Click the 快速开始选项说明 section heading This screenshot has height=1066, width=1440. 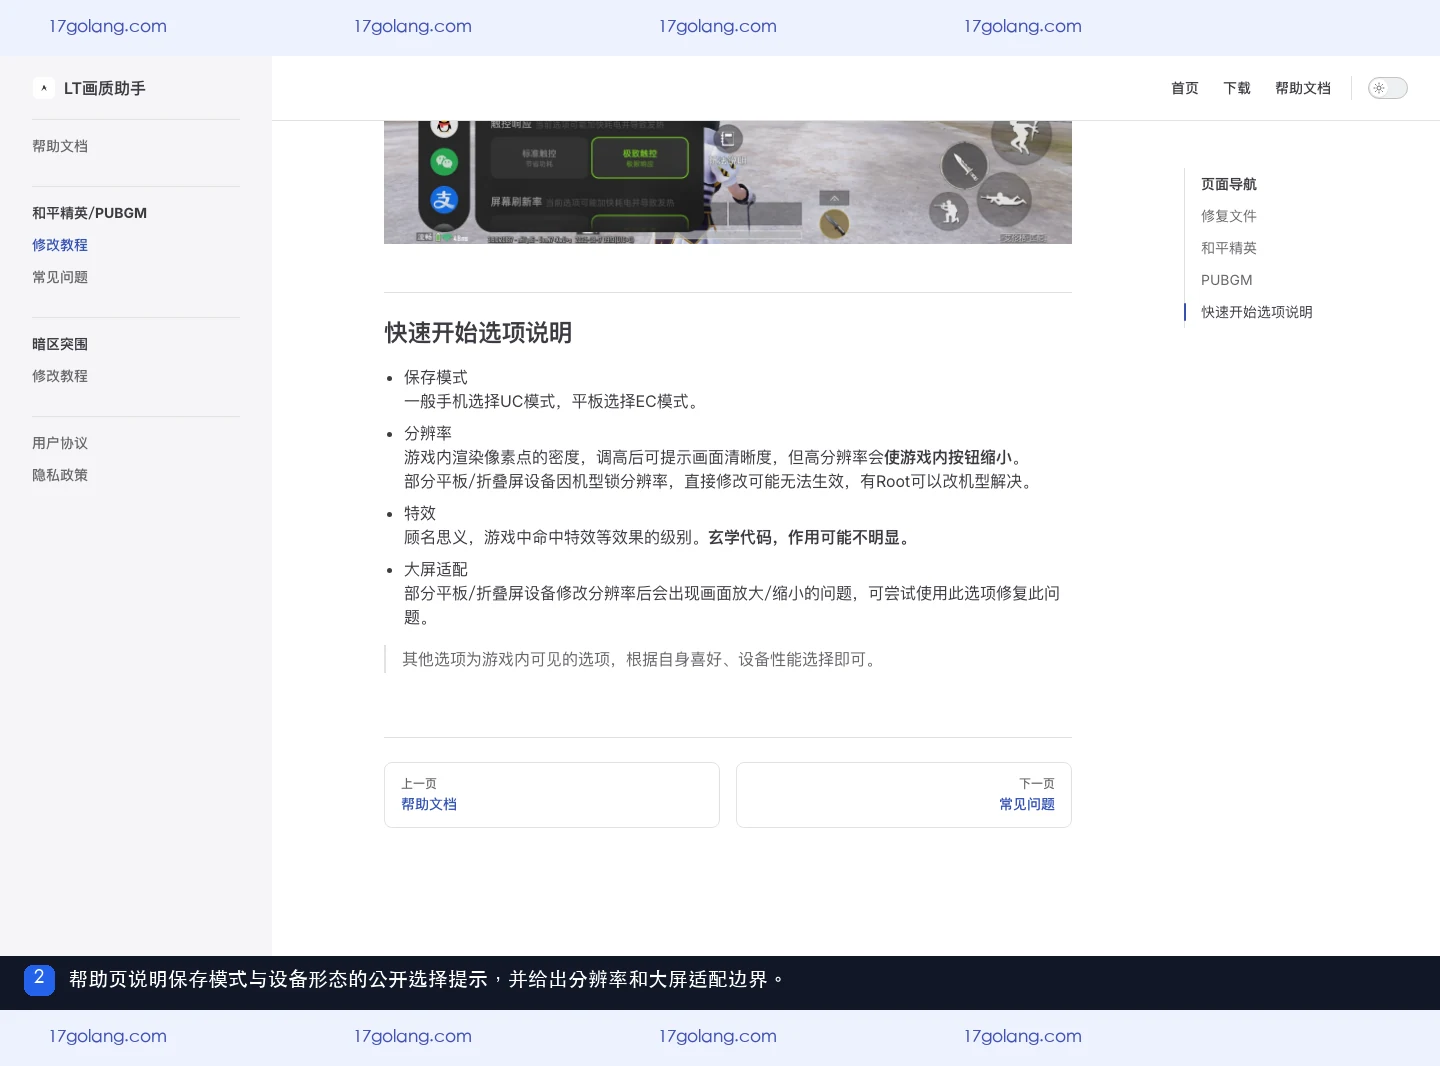click(478, 333)
